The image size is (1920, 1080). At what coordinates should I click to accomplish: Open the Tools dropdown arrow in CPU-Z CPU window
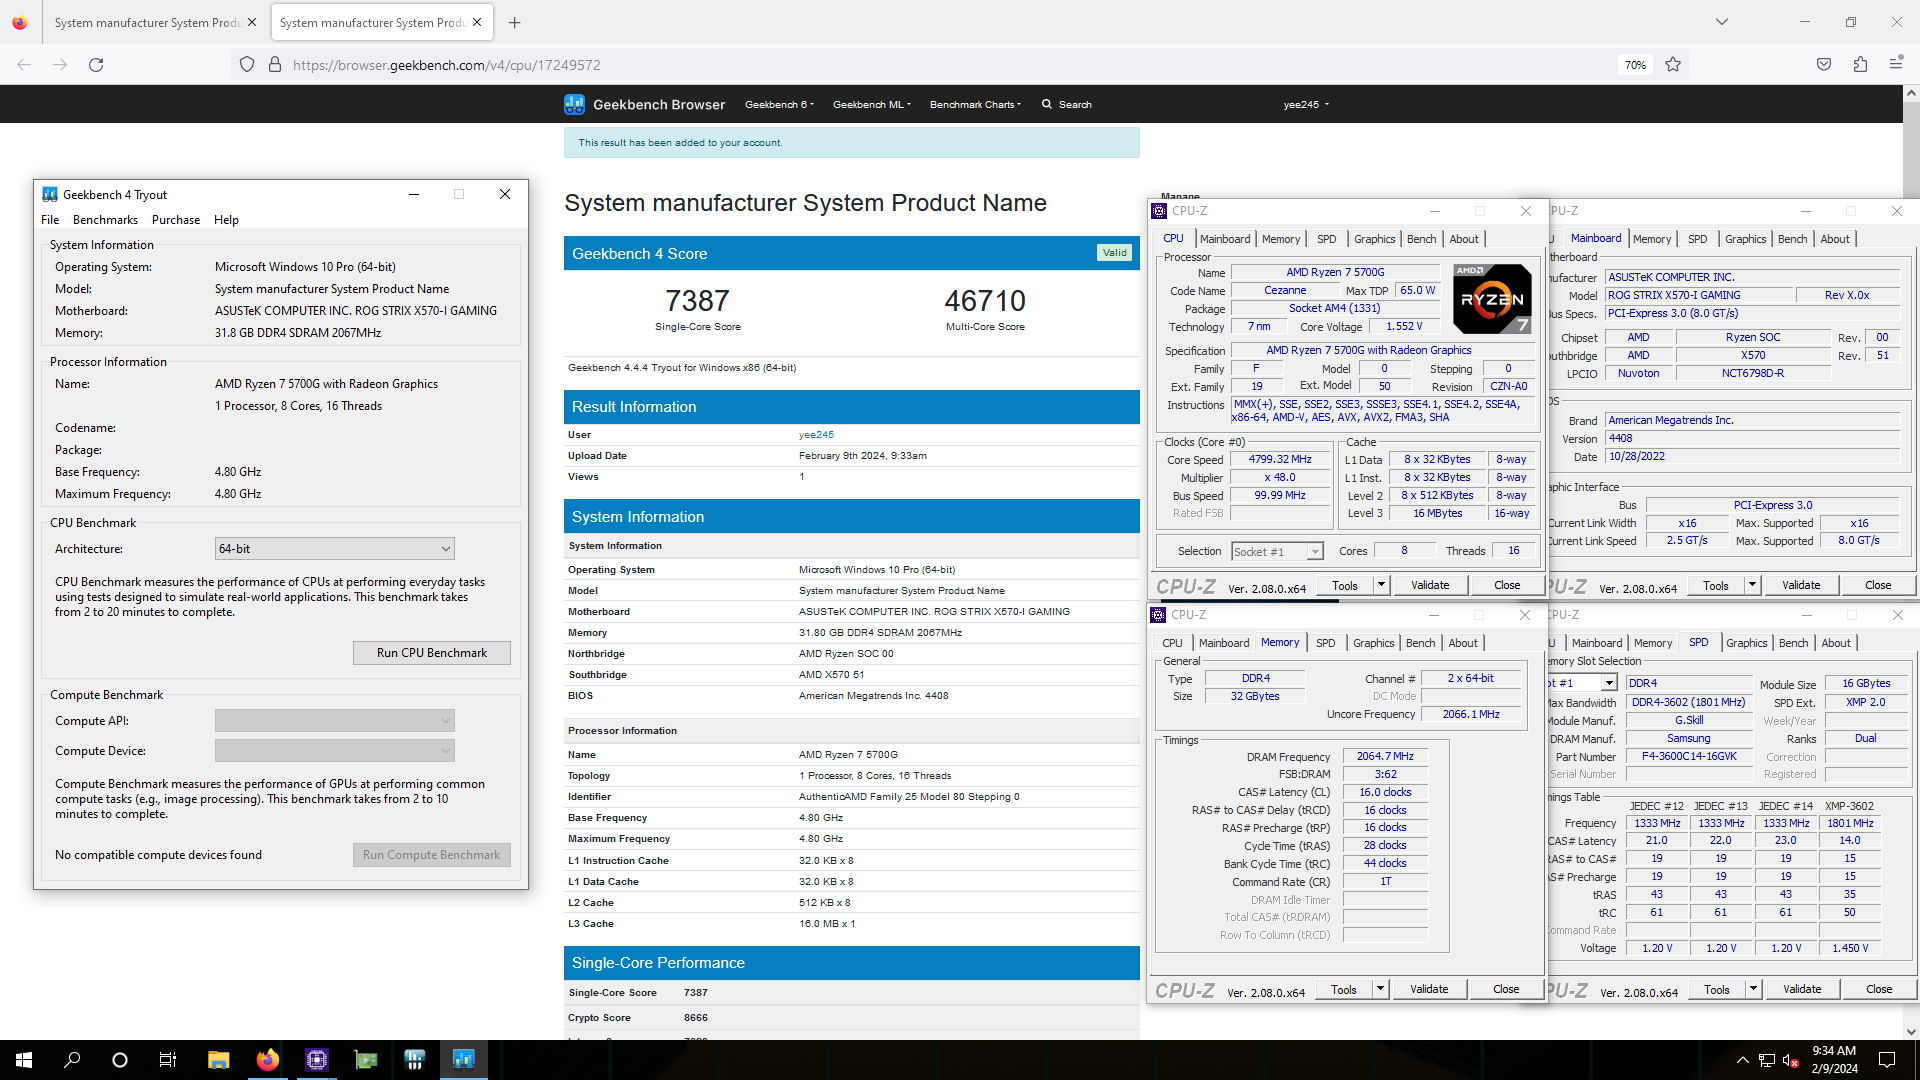point(1381,585)
